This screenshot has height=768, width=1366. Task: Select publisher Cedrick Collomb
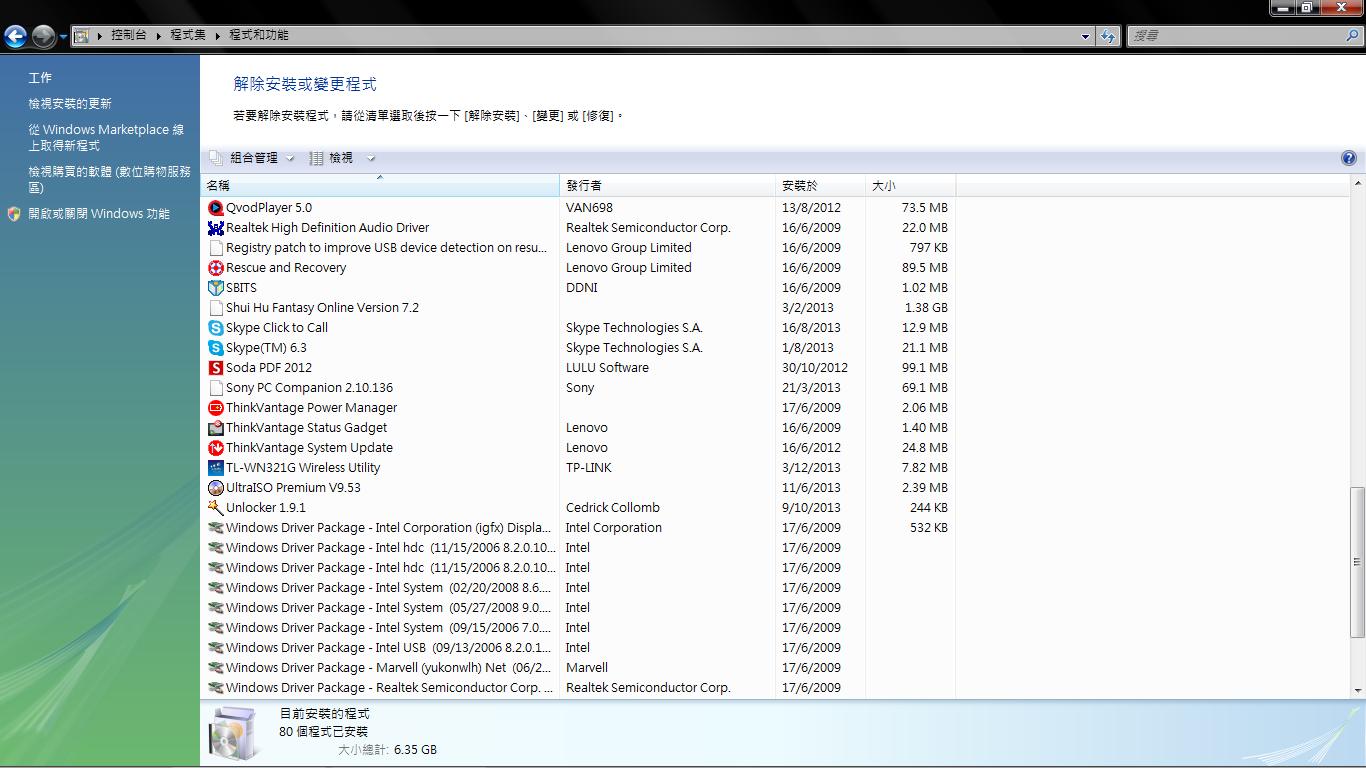pos(613,508)
